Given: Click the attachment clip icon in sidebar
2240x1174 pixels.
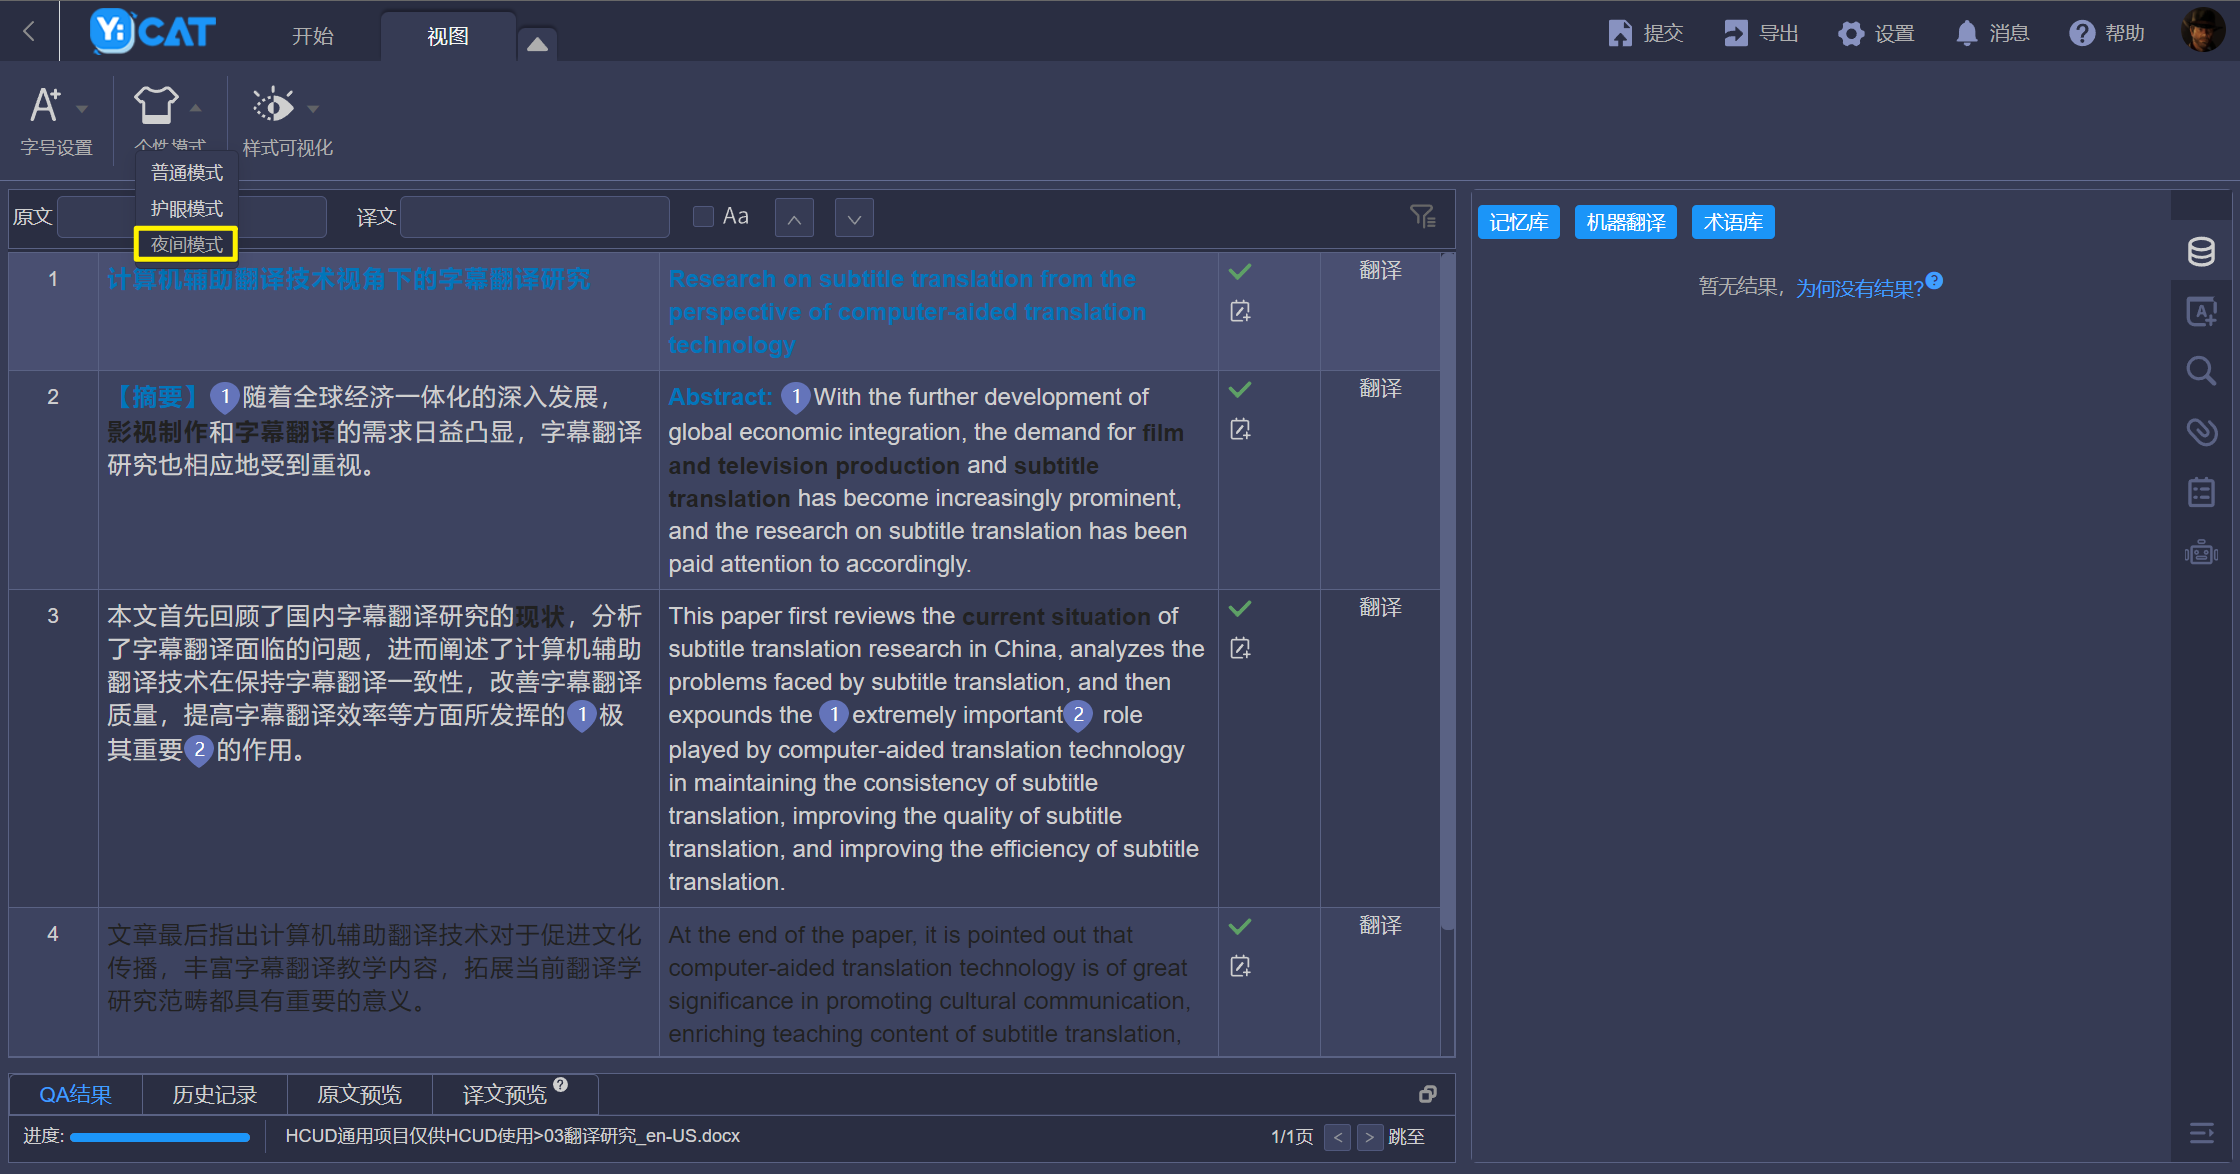Looking at the screenshot, I should [2201, 432].
